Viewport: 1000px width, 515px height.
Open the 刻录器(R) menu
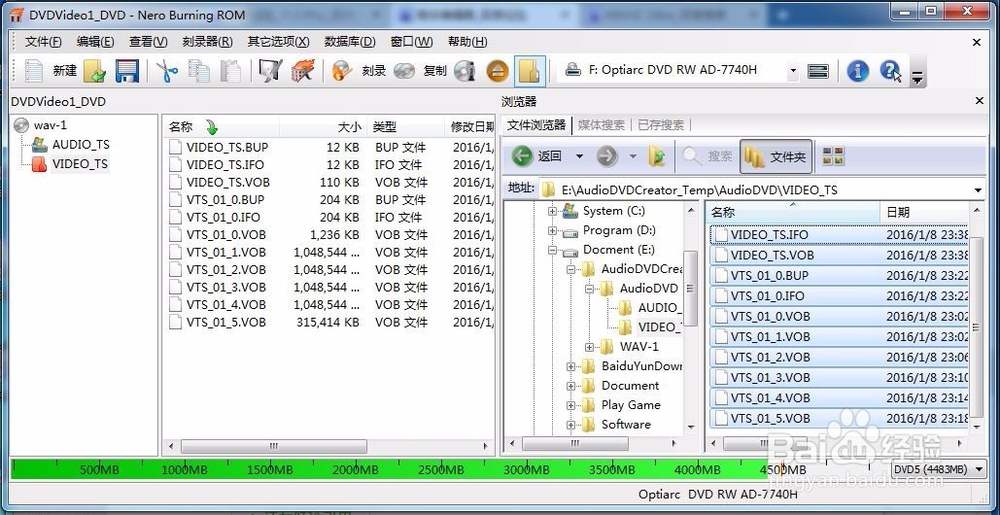(x=207, y=41)
